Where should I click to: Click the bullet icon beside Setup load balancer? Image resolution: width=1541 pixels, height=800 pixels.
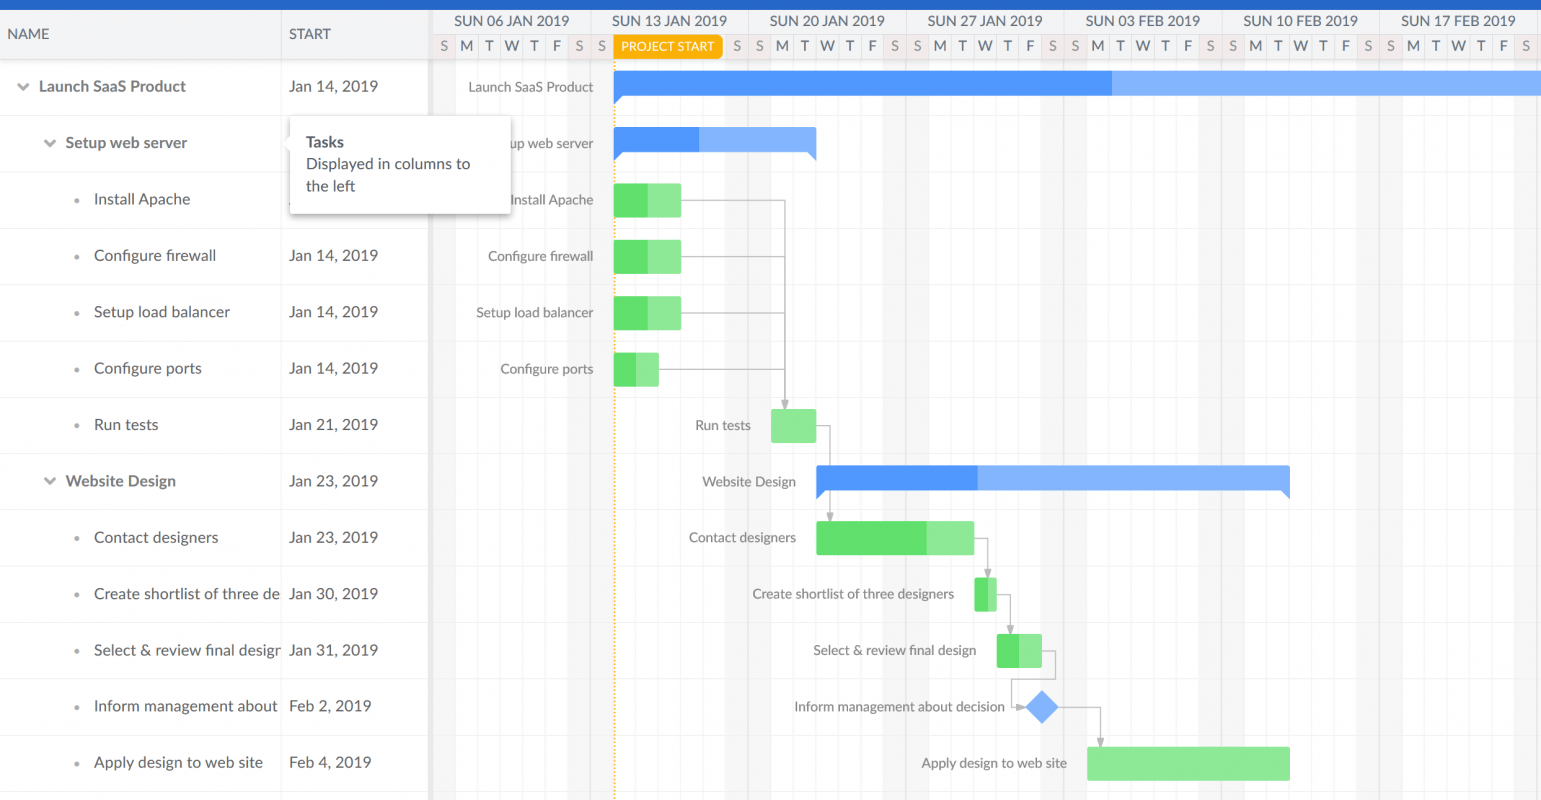(75, 312)
